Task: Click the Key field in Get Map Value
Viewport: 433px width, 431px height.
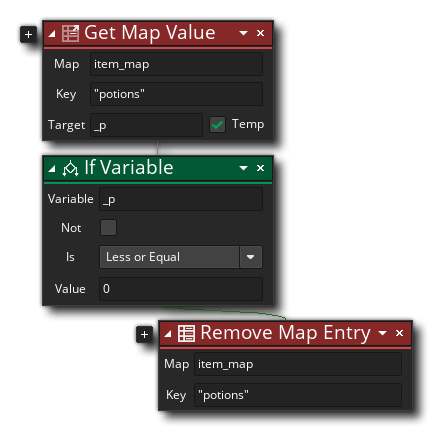Action: (176, 94)
